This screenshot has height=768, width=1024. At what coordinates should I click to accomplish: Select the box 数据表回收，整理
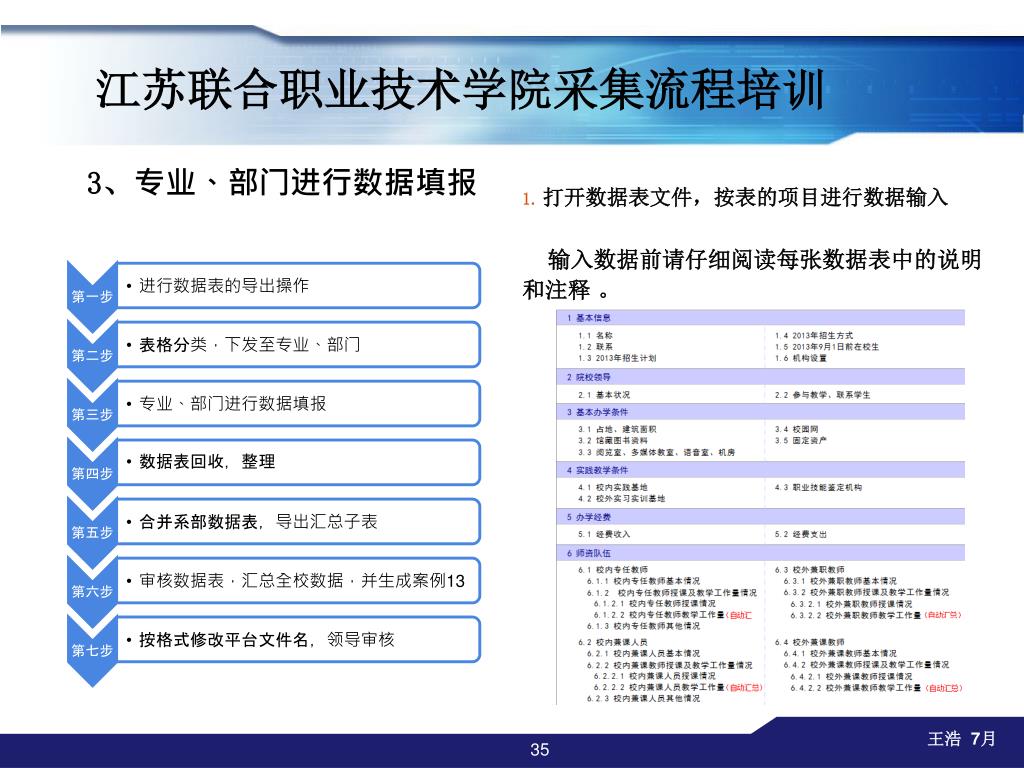pos(298,462)
